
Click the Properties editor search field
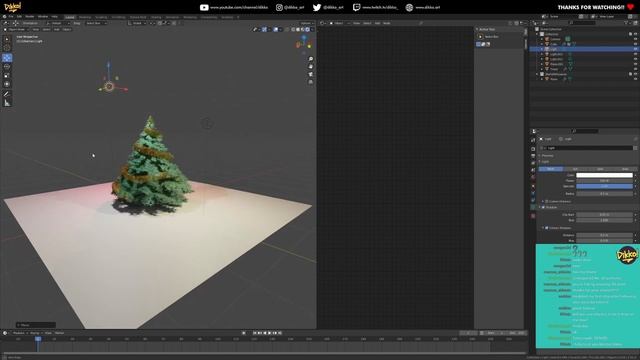click(x=585, y=131)
